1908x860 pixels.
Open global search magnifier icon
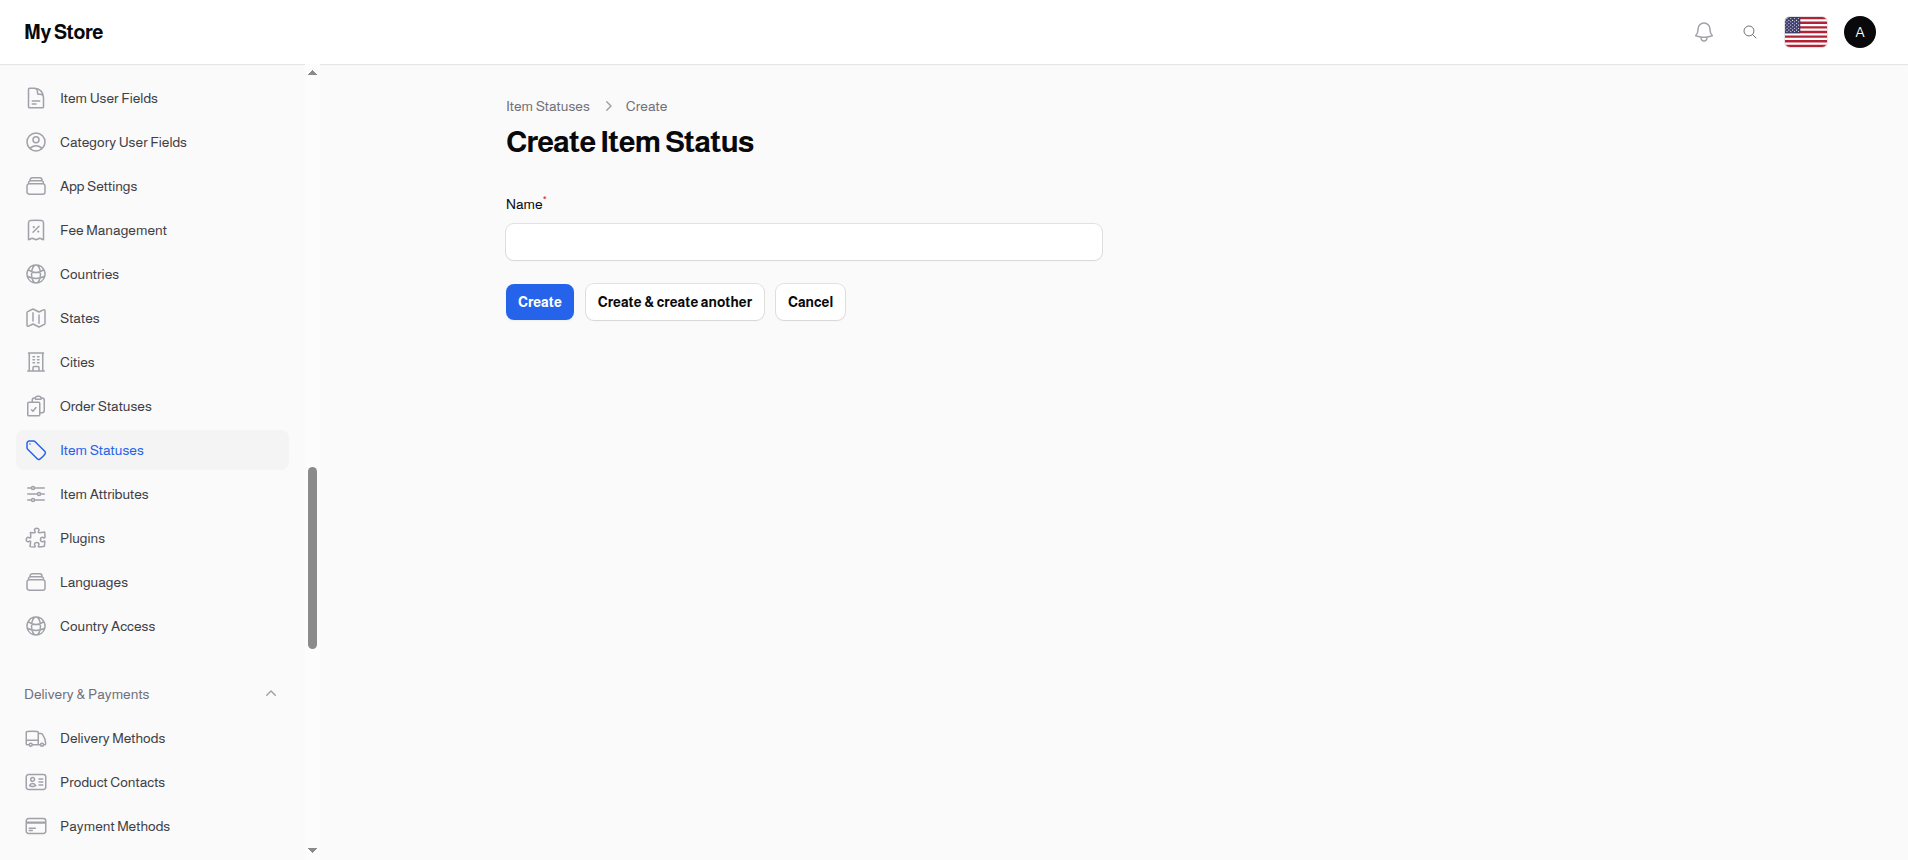1750,32
